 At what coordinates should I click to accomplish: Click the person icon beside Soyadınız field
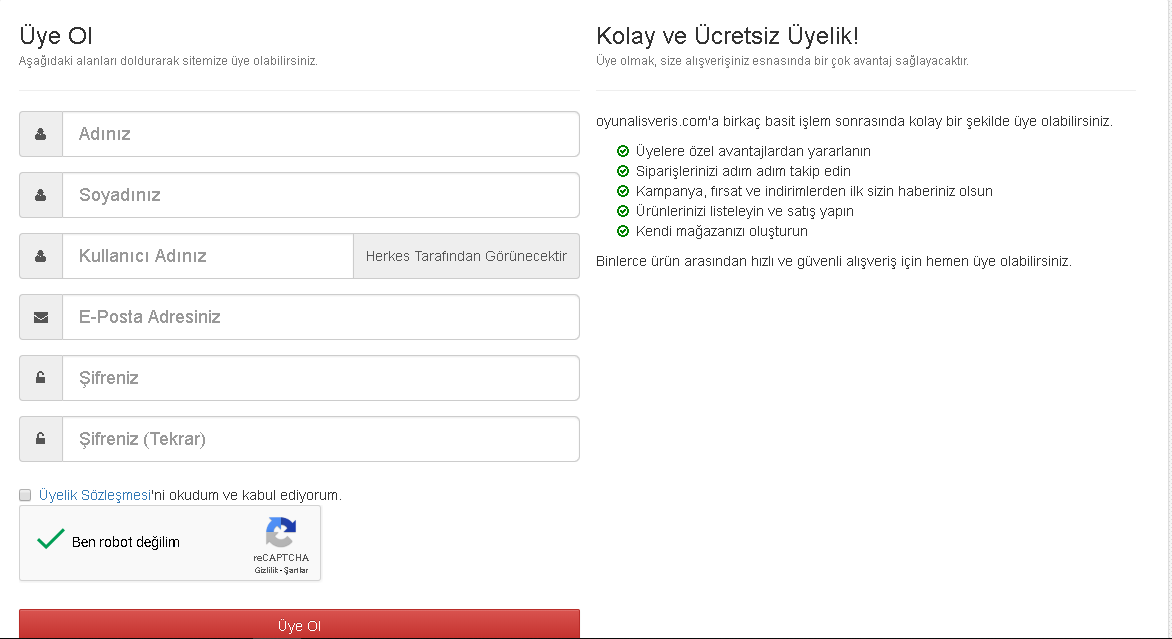tap(41, 195)
